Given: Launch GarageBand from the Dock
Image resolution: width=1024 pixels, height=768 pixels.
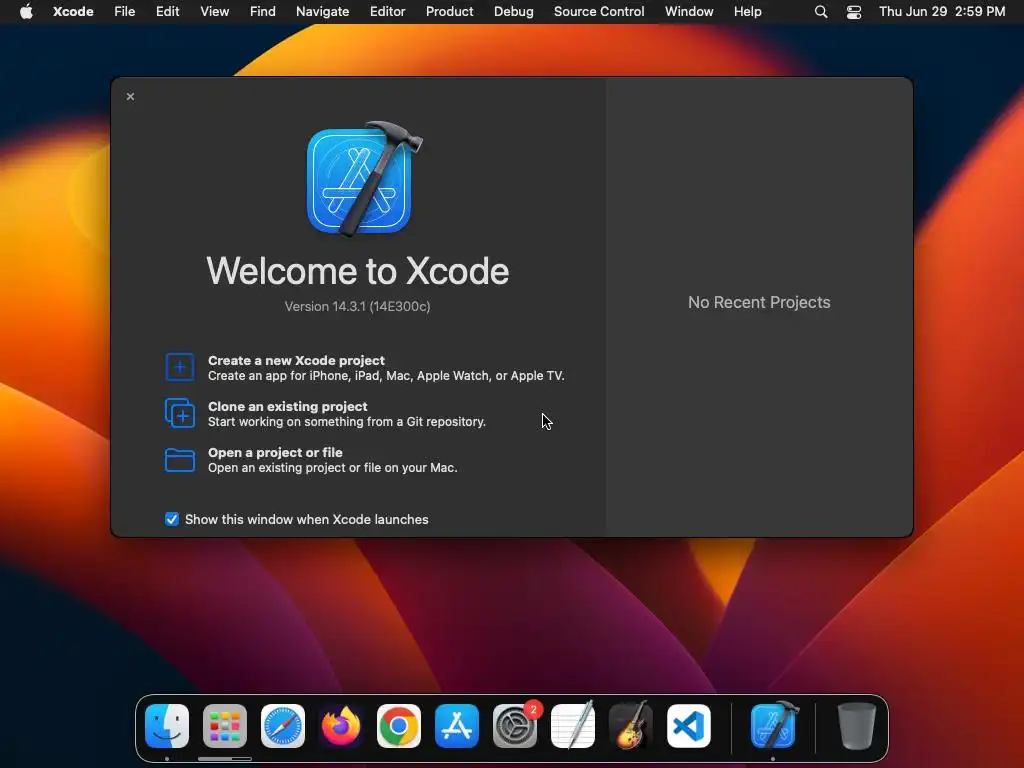Looking at the screenshot, I should pos(631,726).
